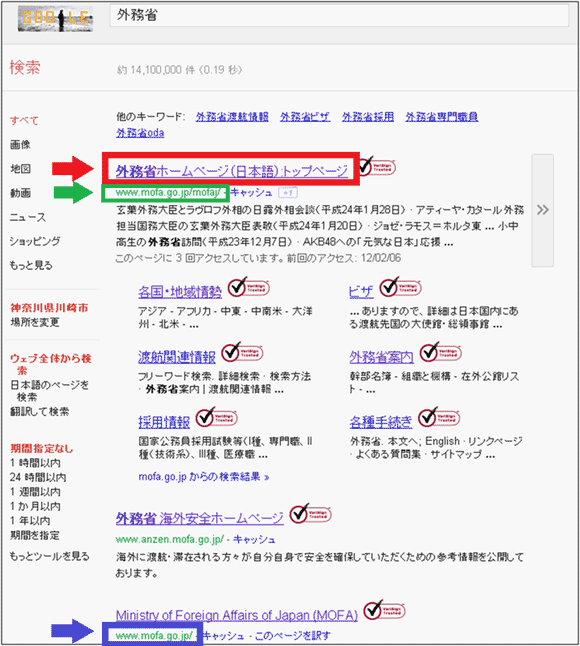Click このページを訳す translate link

pyautogui.click(x=292, y=636)
